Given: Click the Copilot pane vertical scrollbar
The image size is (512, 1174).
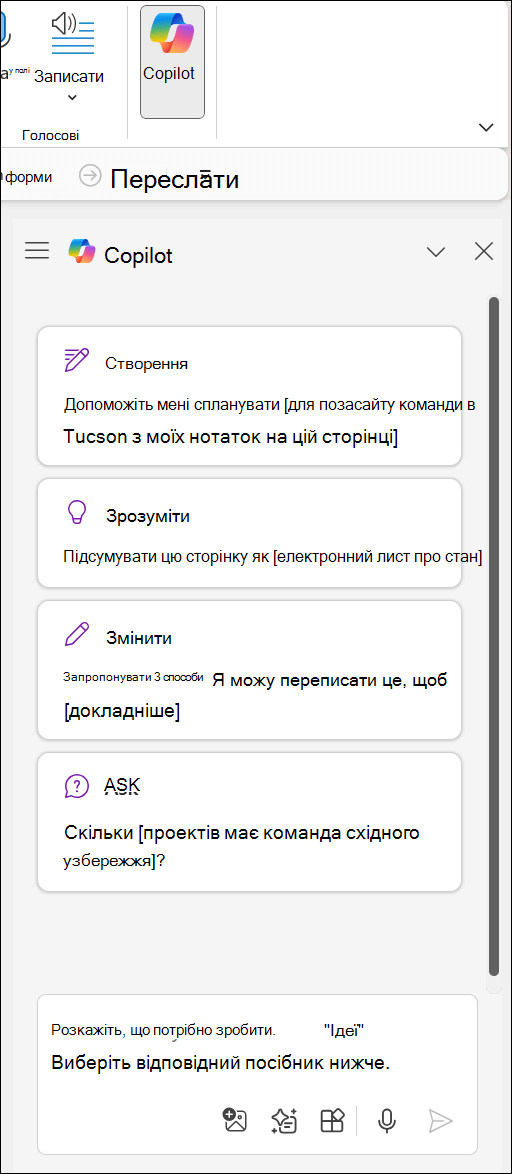Looking at the screenshot, I should point(493,636).
